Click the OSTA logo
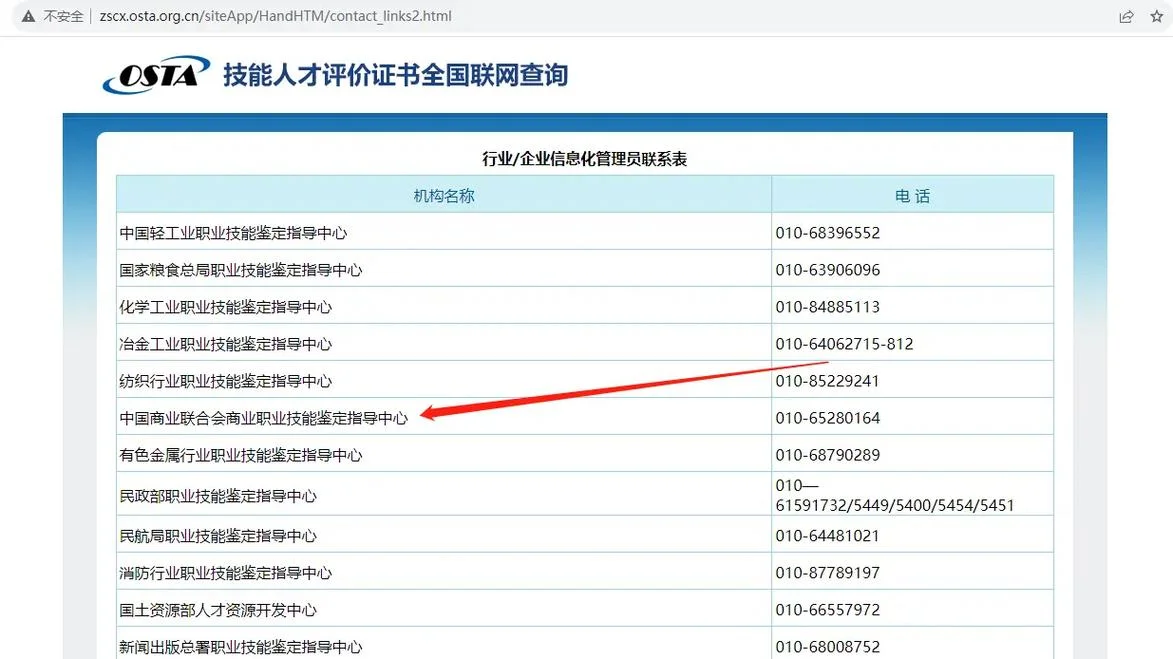 pyautogui.click(x=156, y=75)
